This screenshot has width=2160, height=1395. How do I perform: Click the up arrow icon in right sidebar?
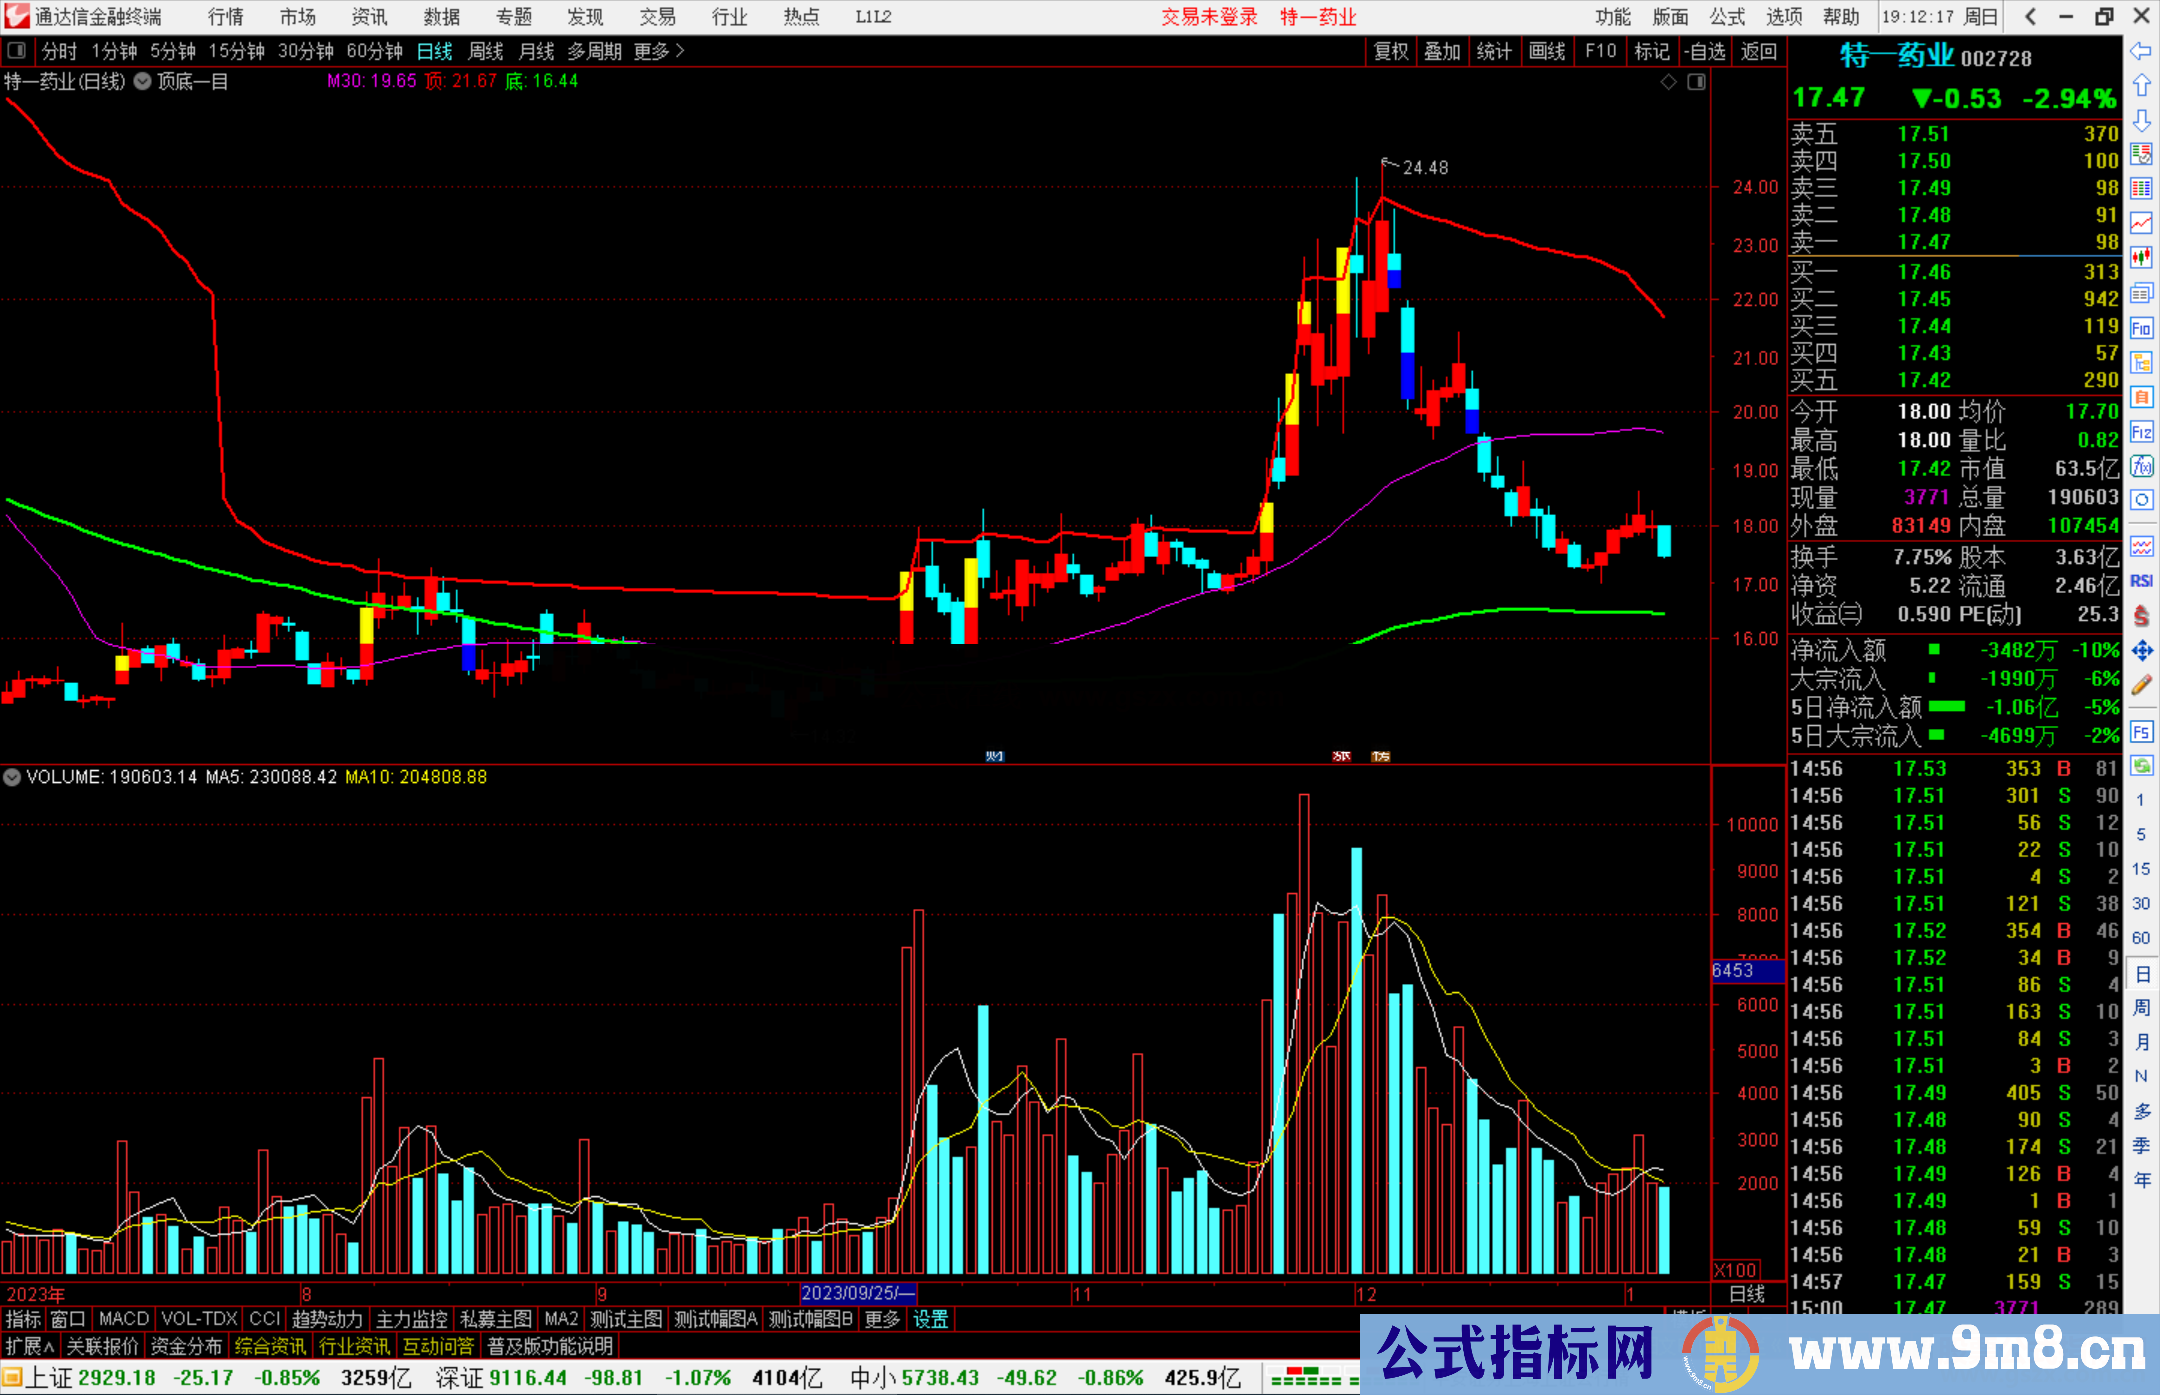point(2141,85)
